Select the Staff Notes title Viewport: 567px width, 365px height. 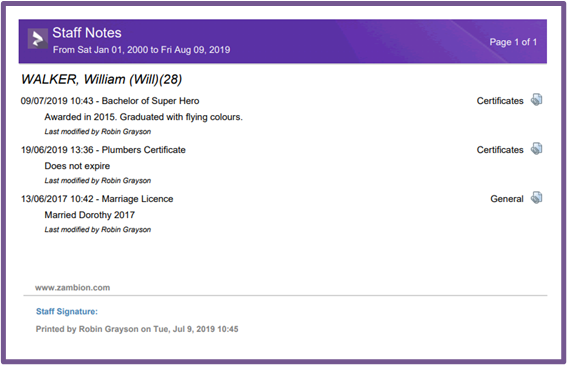[x=87, y=33]
